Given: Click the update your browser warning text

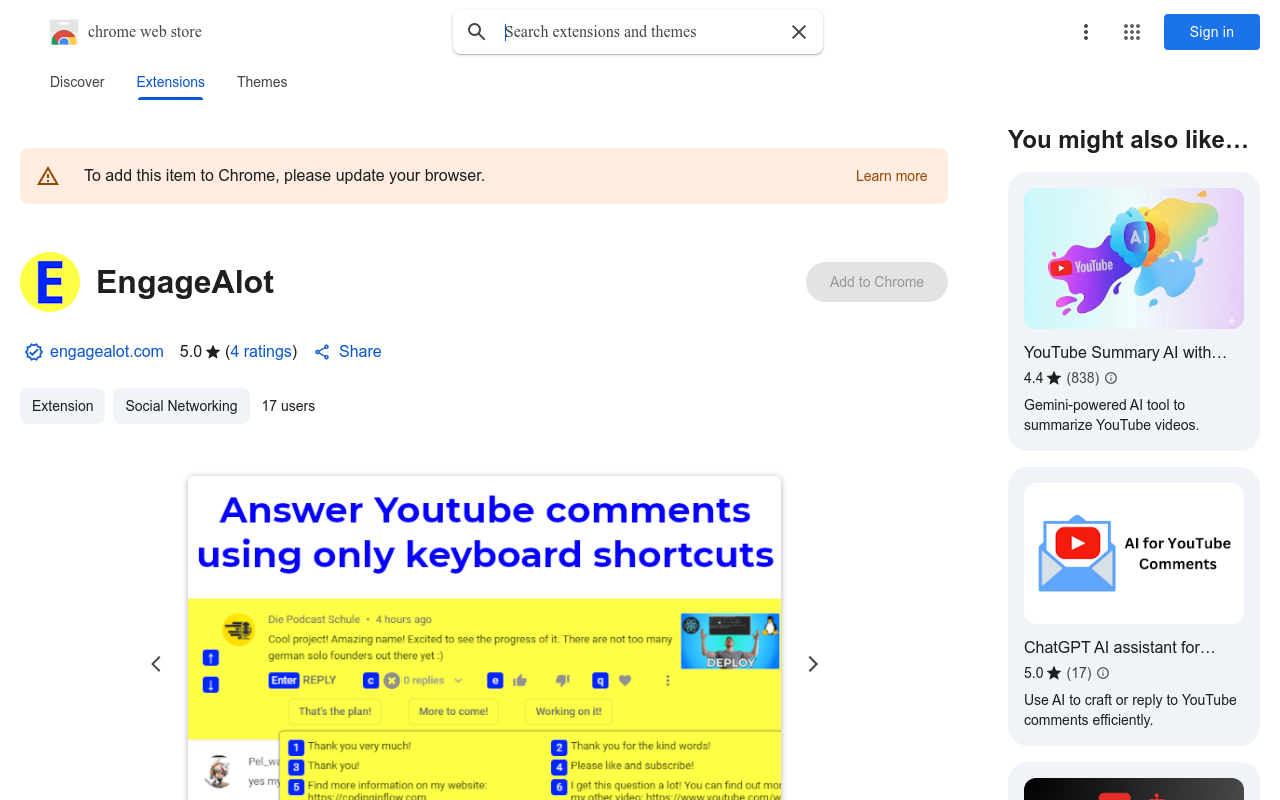Looking at the screenshot, I should click(284, 176).
